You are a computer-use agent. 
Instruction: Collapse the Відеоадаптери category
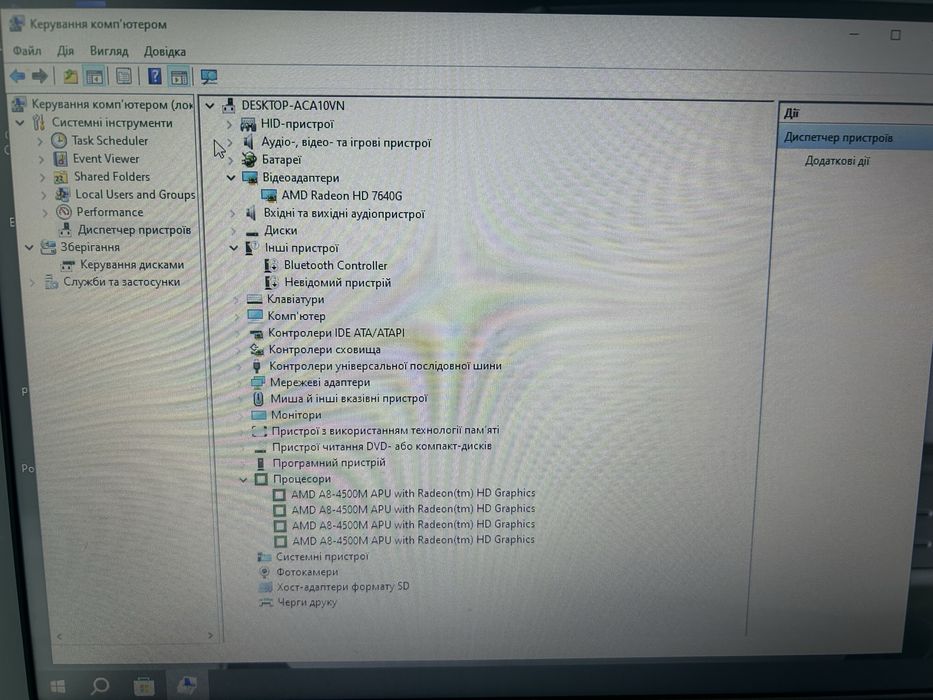tap(231, 178)
